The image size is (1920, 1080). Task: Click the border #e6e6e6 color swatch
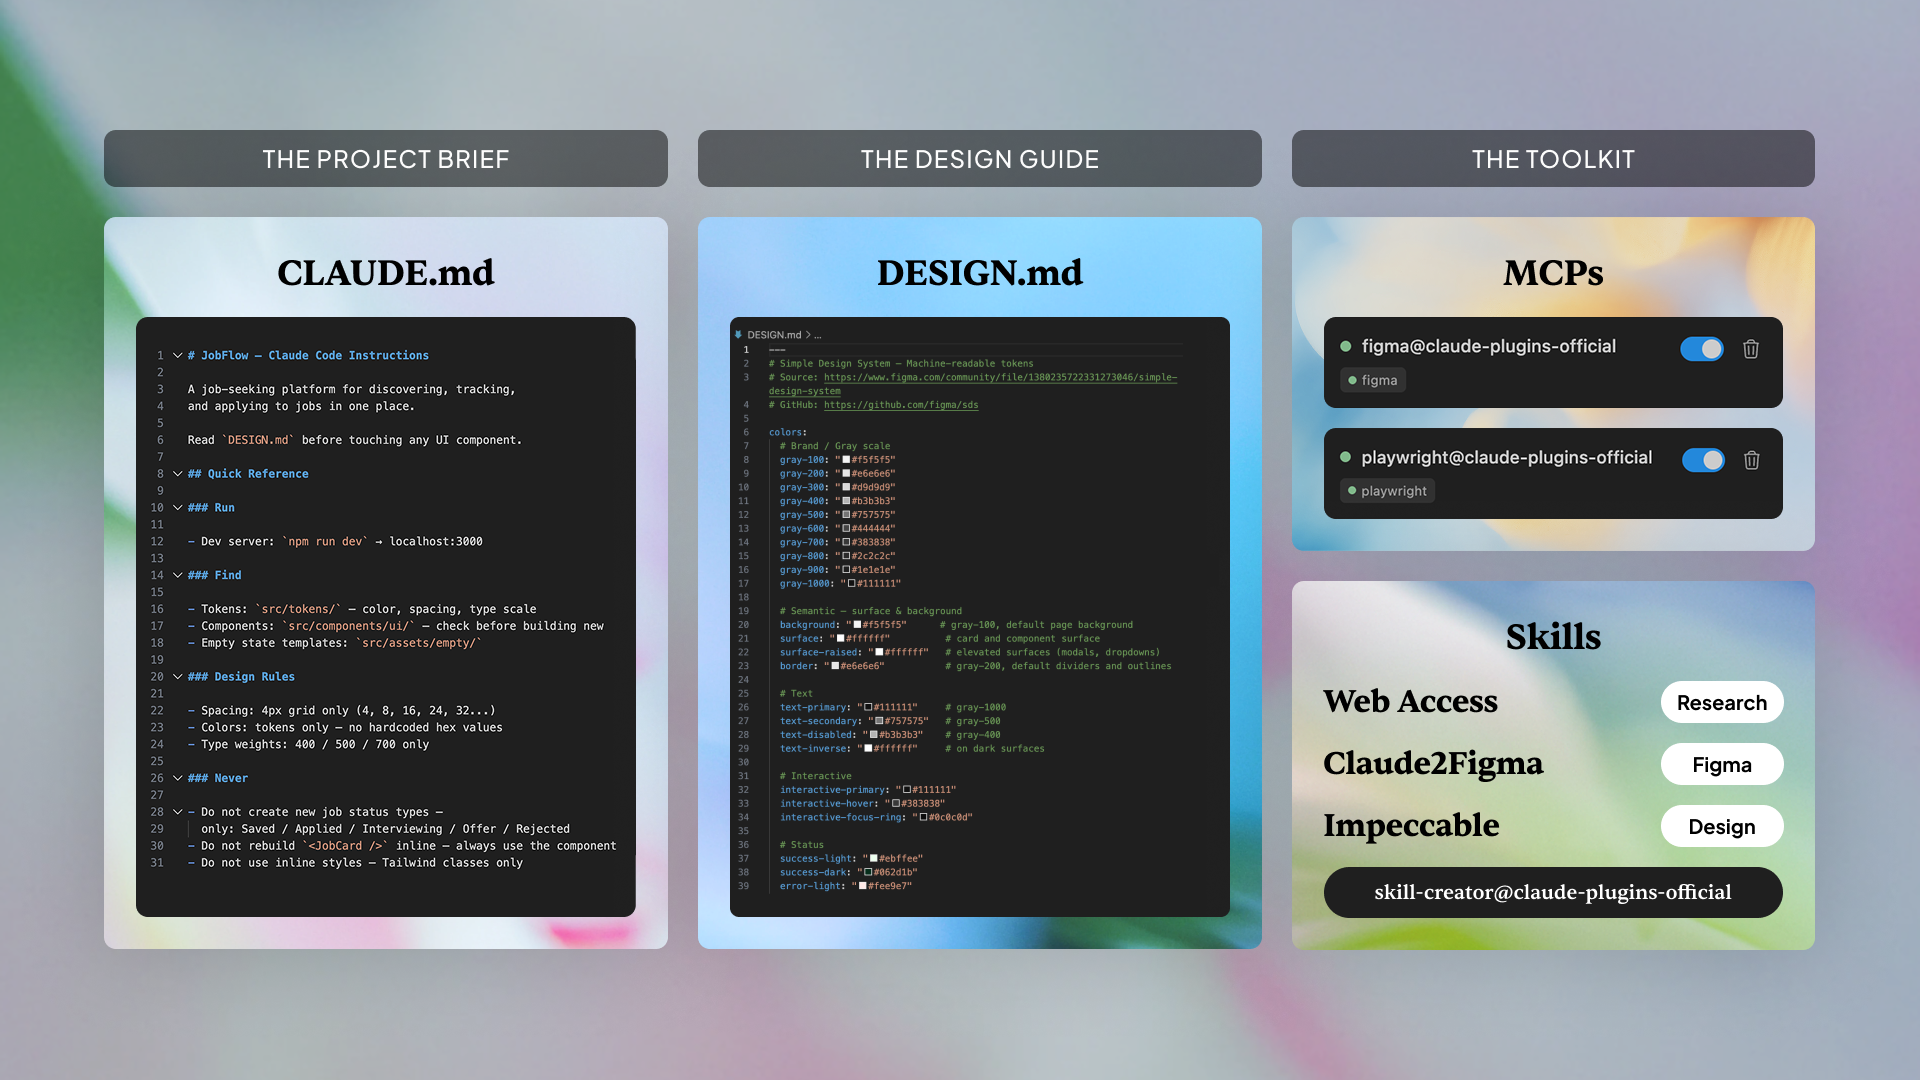tap(835, 666)
